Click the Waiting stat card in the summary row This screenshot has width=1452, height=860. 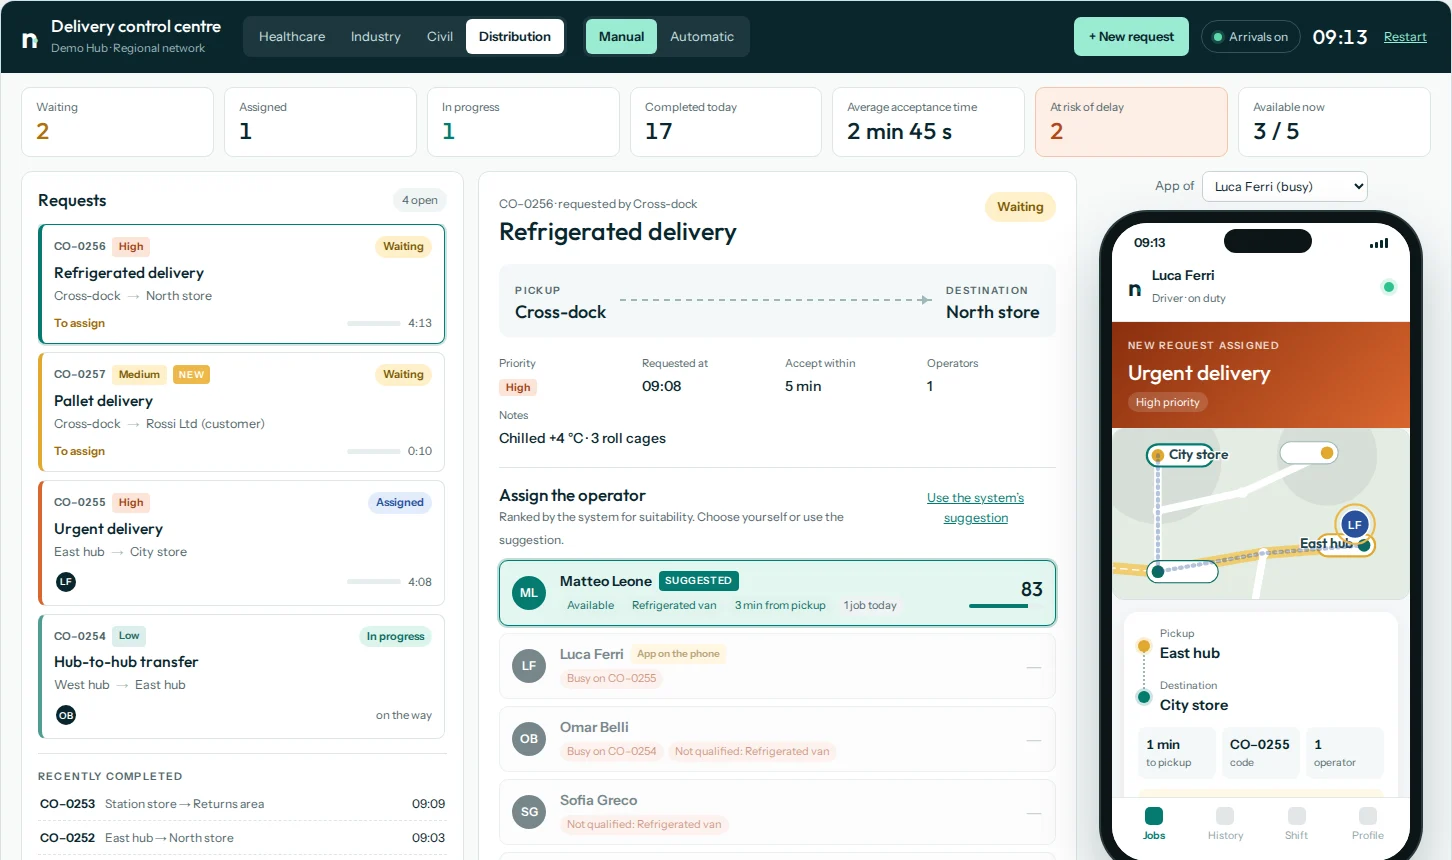118,122
